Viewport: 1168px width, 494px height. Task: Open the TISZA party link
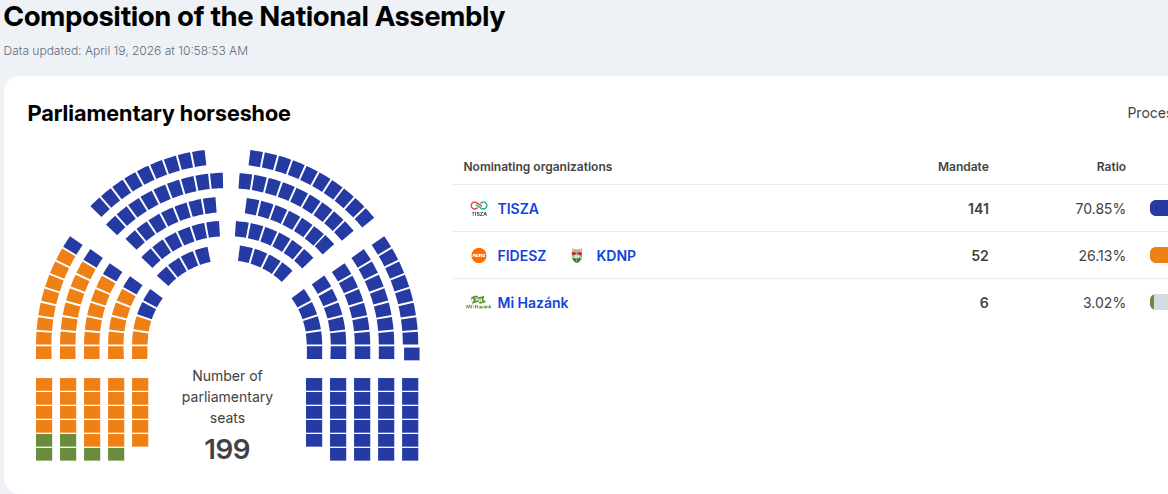[518, 209]
